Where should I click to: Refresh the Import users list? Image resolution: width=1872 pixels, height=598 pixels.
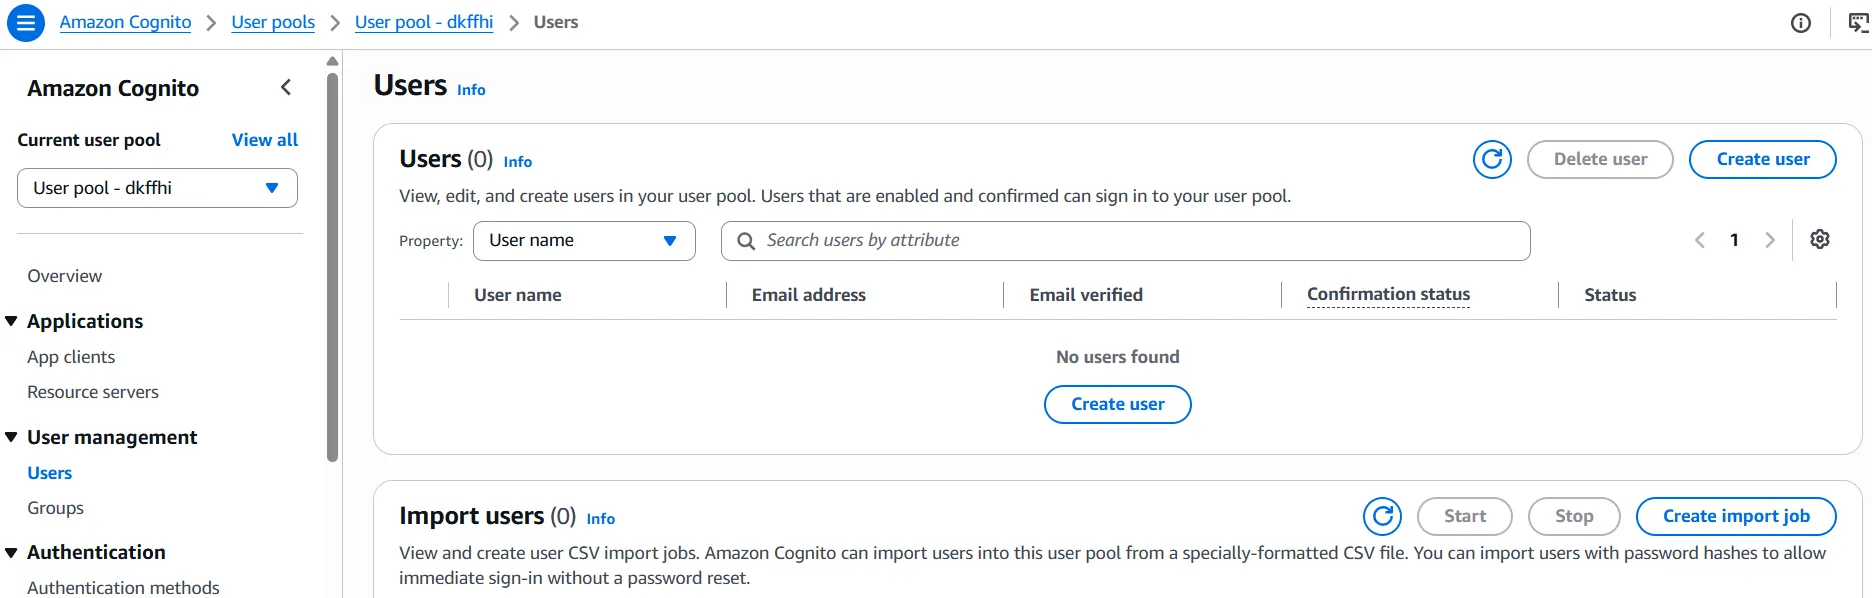pos(1382,516)
